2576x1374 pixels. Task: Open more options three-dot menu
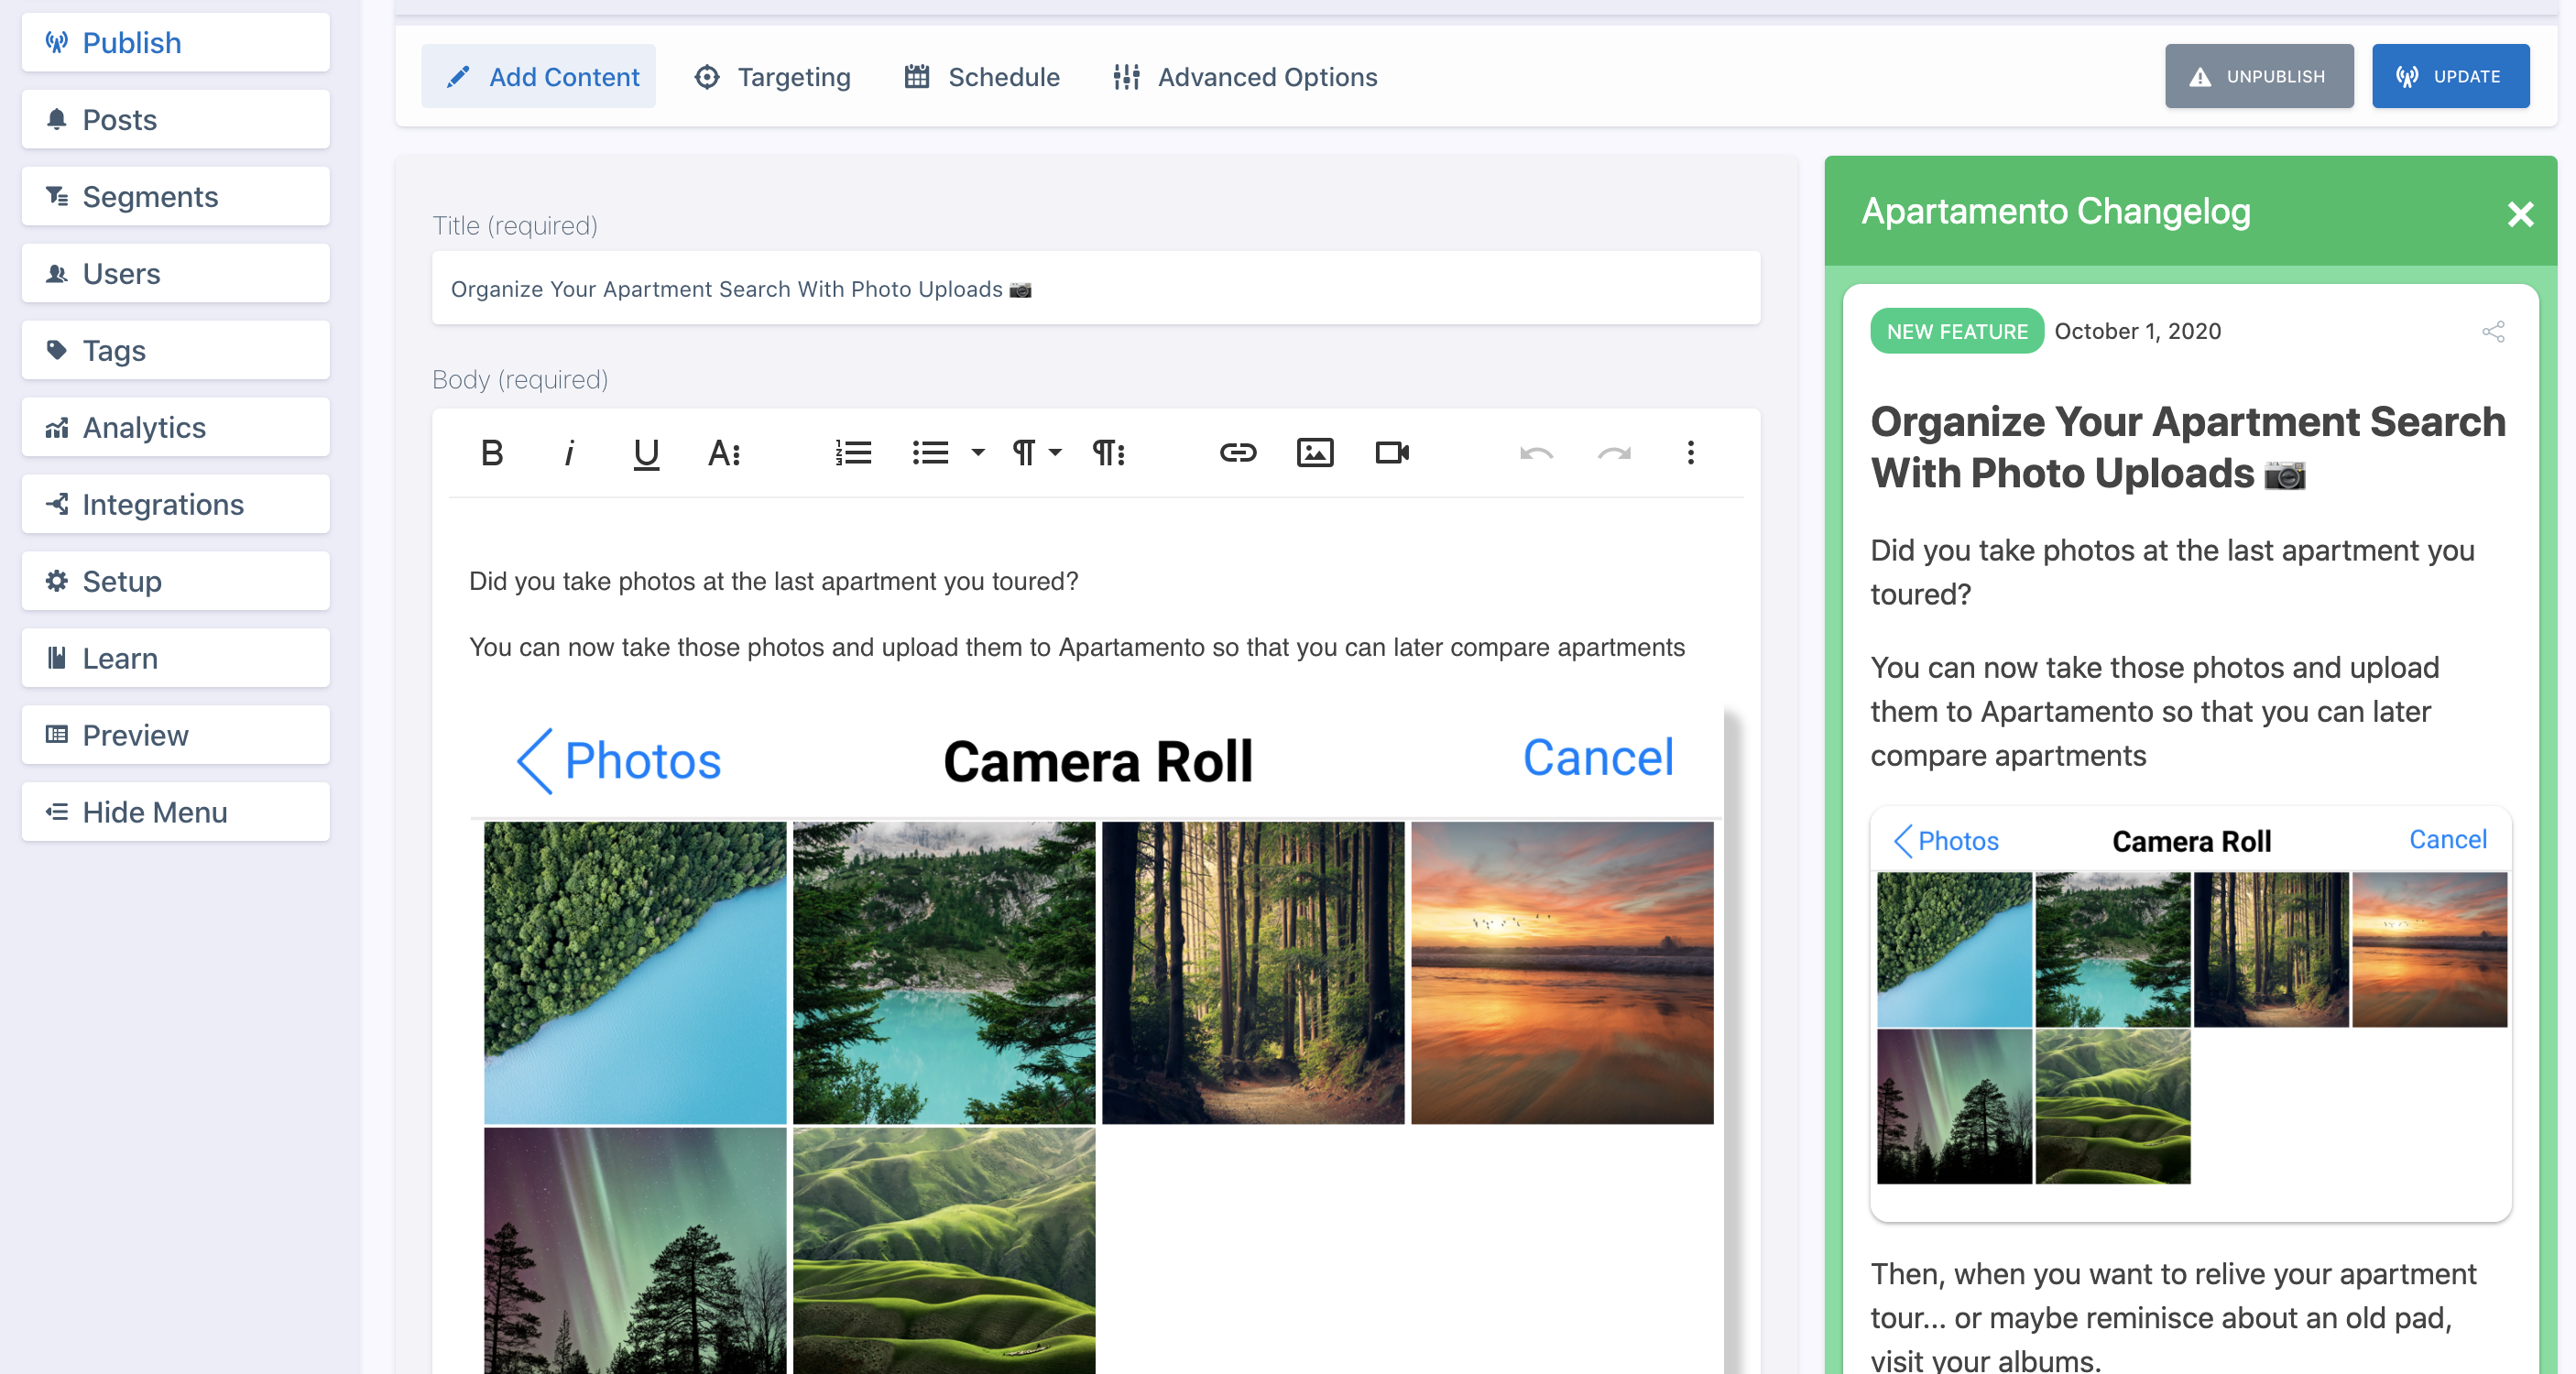tap(1690, 453)
